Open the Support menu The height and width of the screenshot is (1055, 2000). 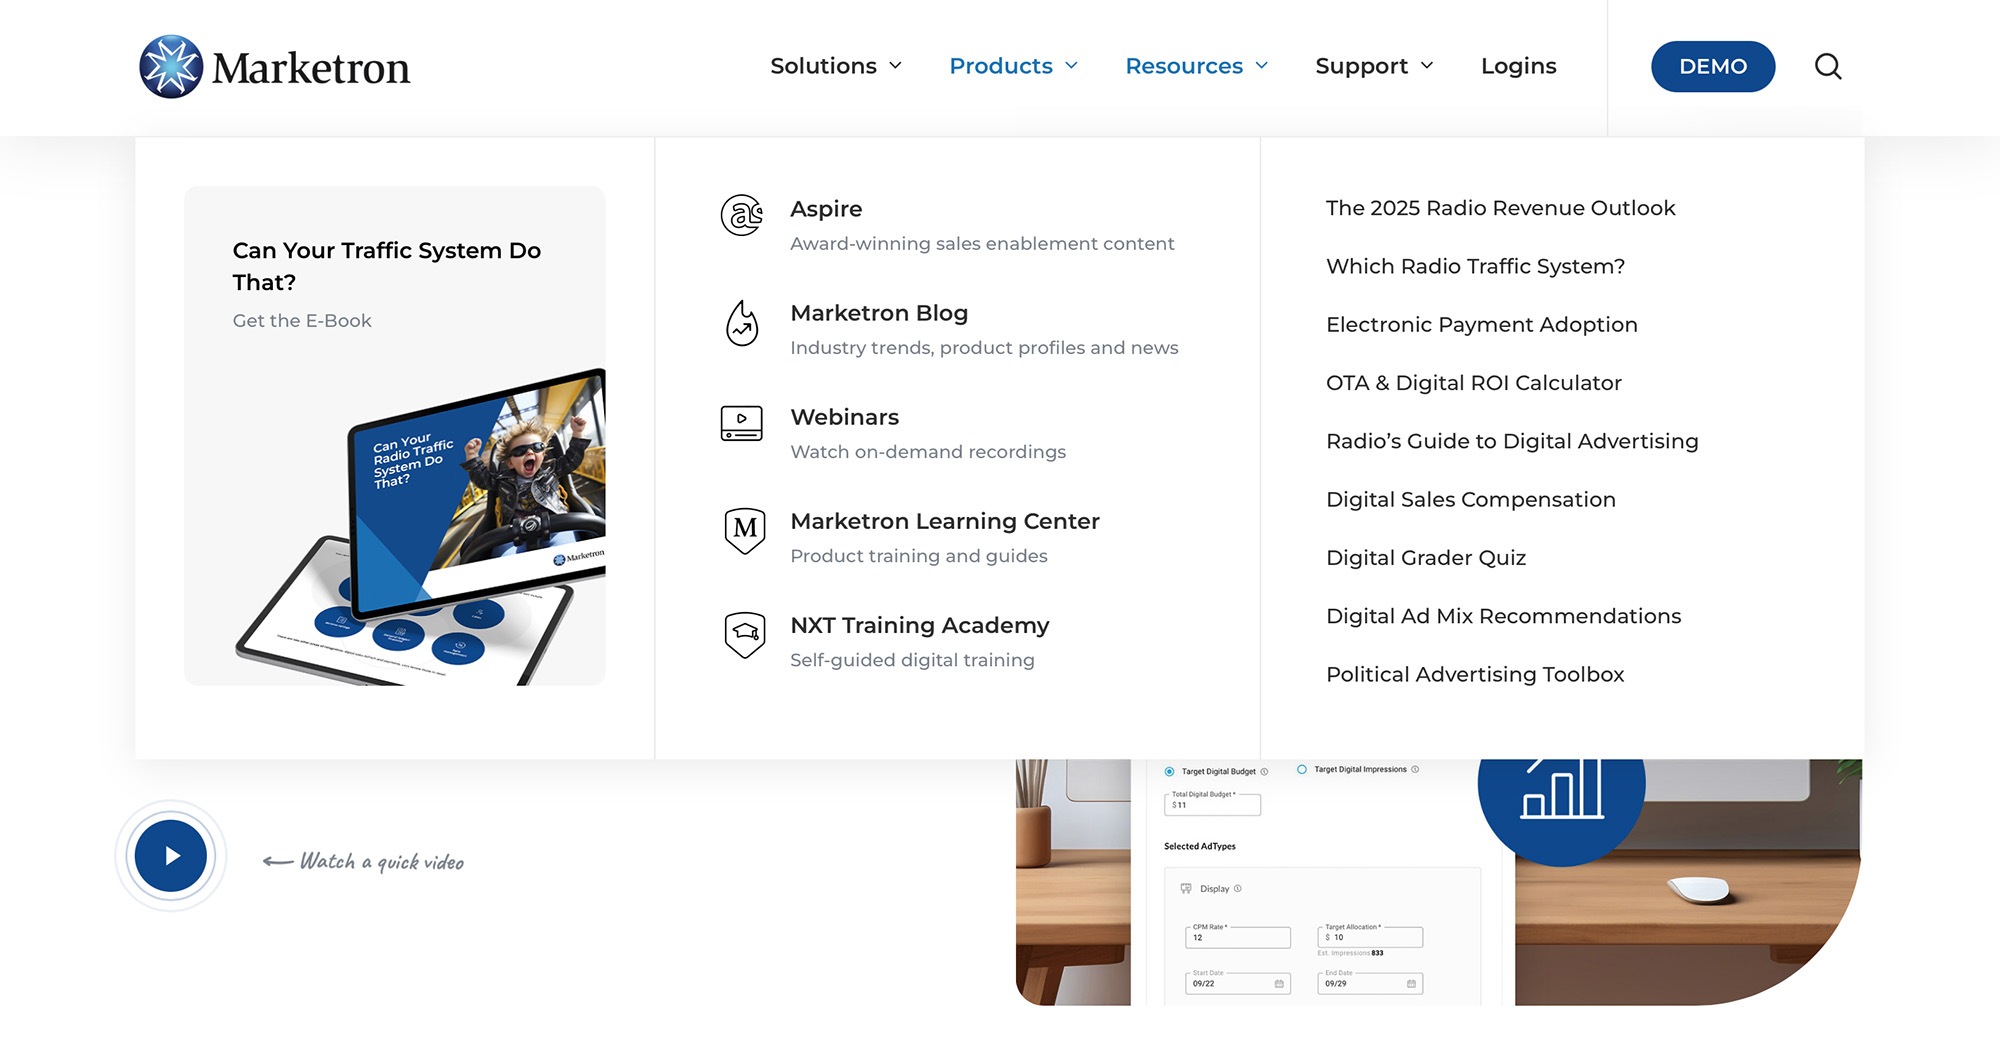point(1374,66)
